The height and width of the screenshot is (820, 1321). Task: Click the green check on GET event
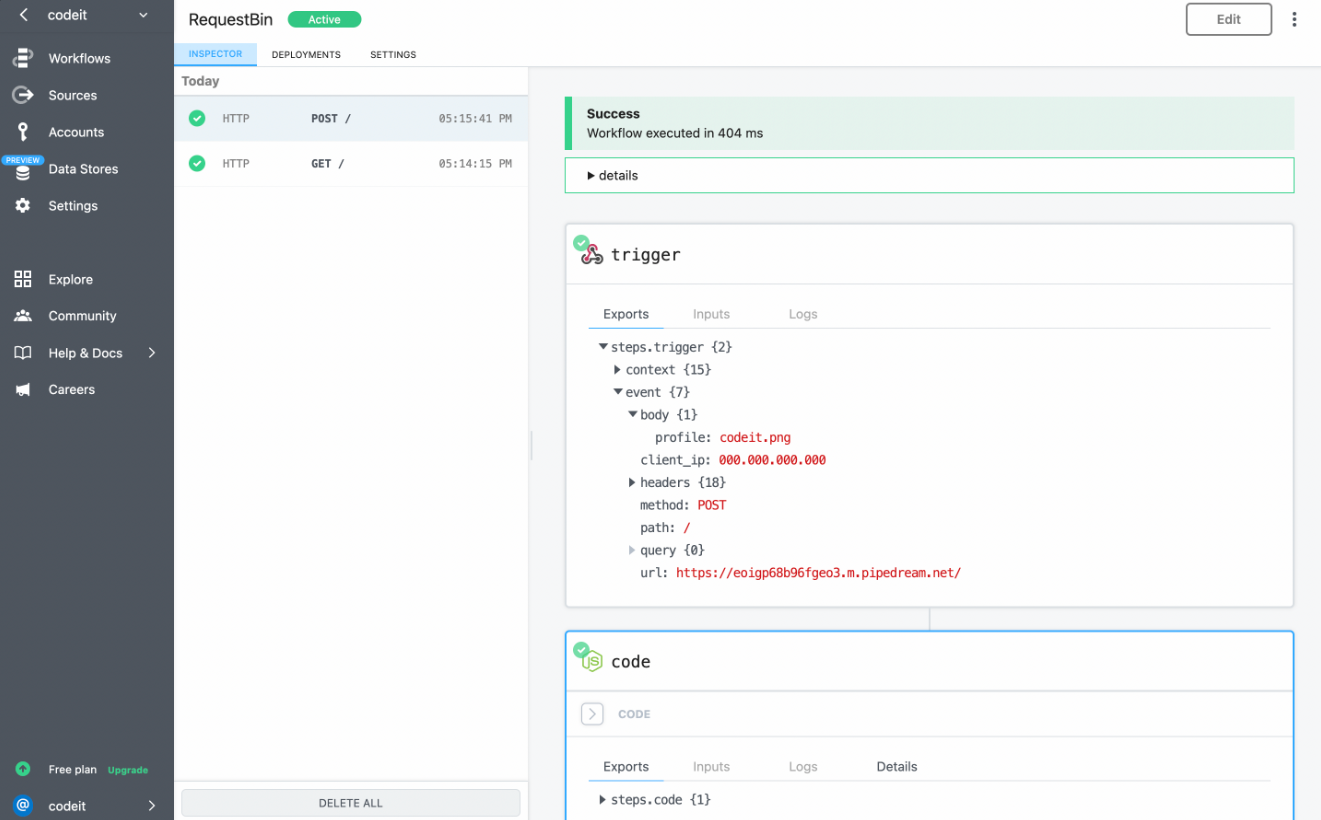[x=197, y=163]
